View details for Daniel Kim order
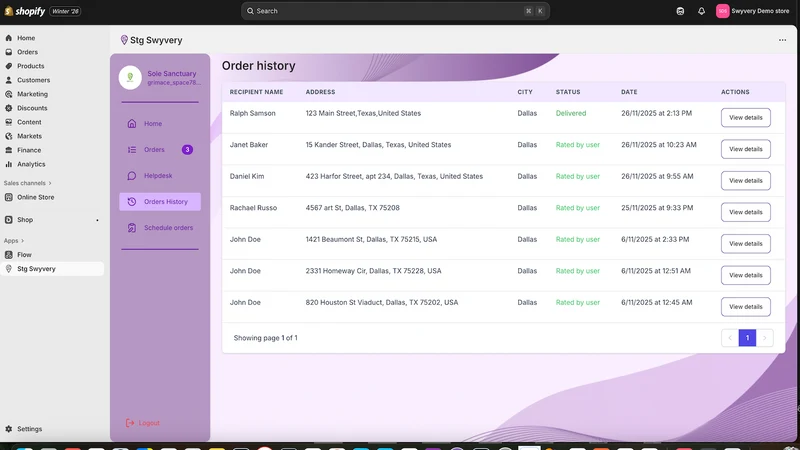The image size is (800, 450). [745, 181]
